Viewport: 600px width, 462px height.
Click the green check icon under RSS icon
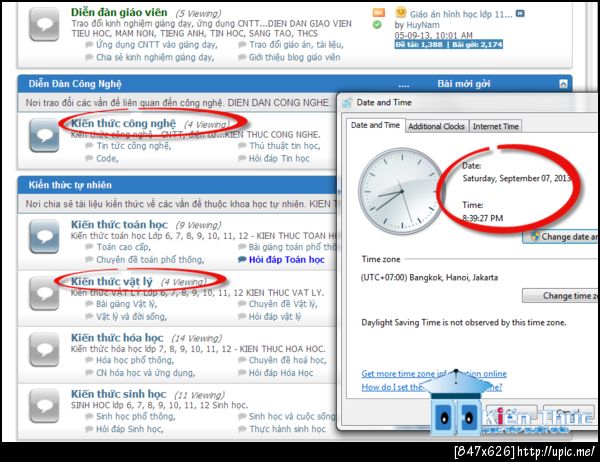click(x=377, y=25)
